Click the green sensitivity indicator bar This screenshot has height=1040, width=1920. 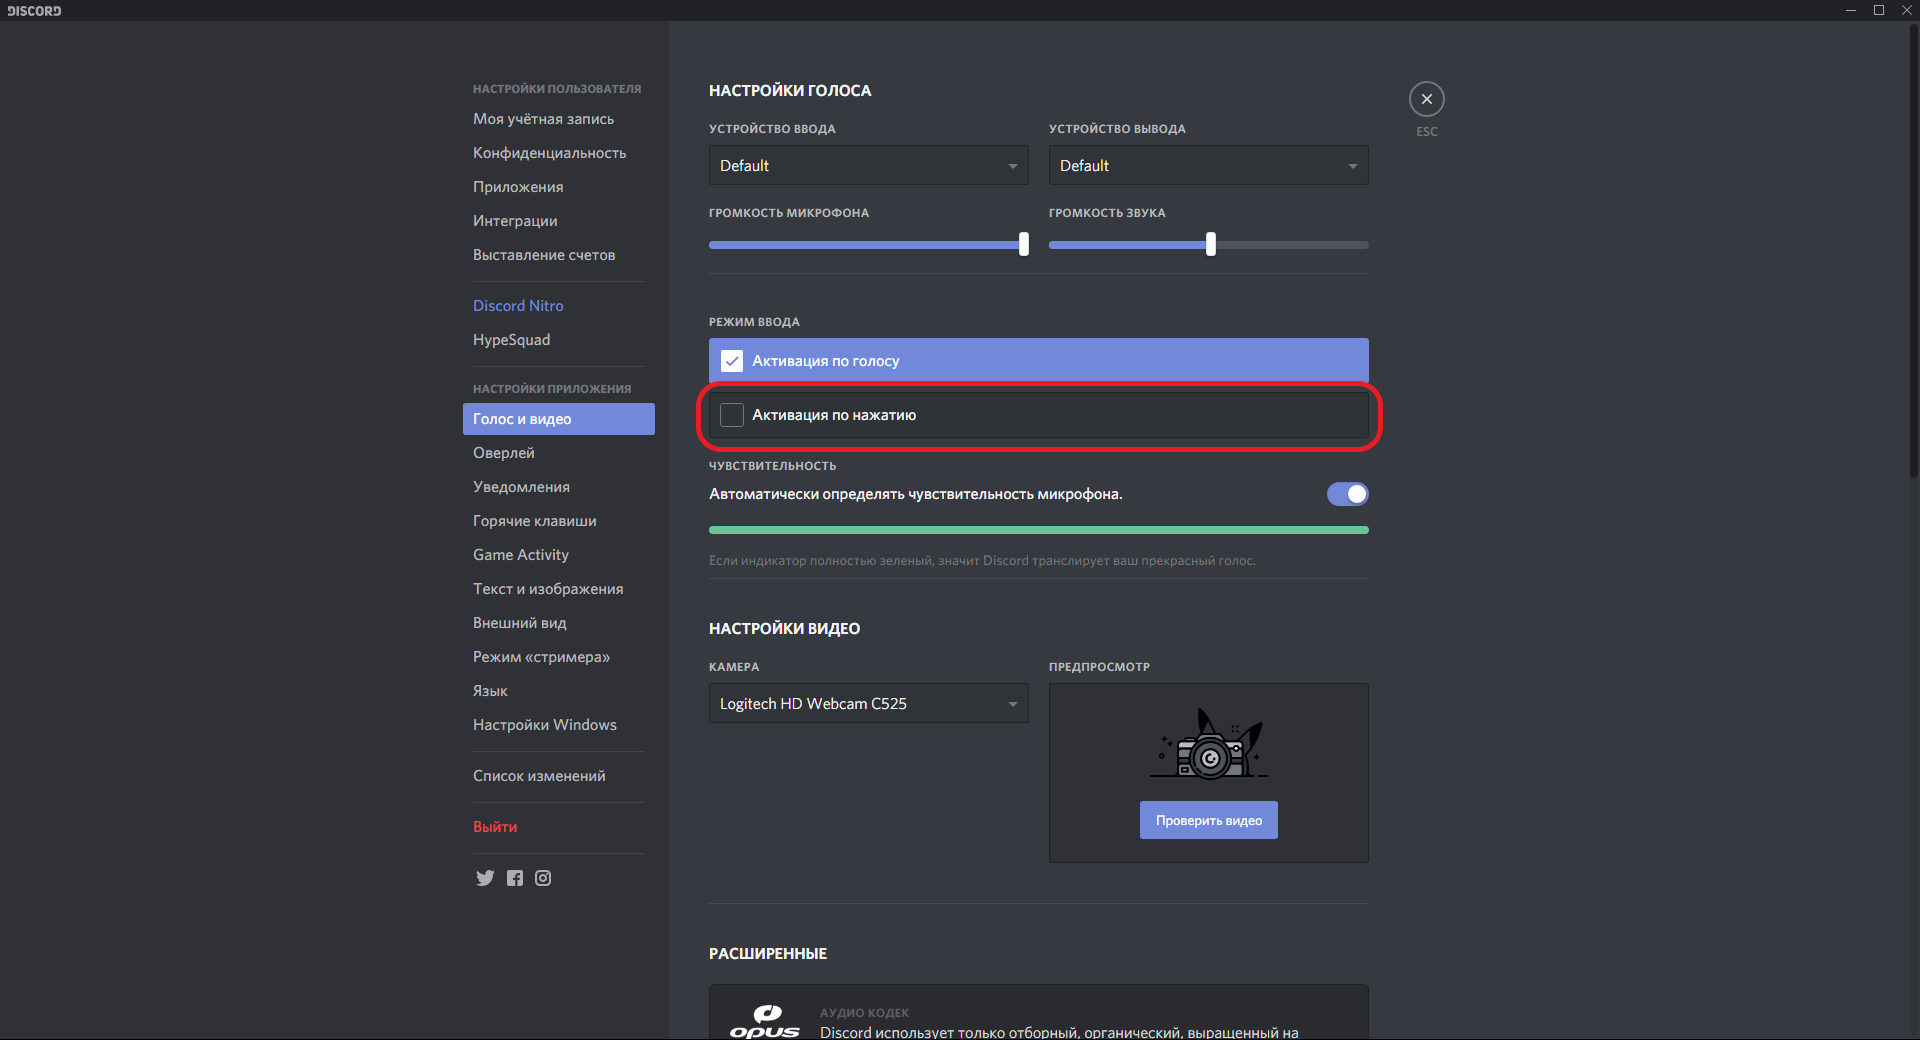[1038, 530]
